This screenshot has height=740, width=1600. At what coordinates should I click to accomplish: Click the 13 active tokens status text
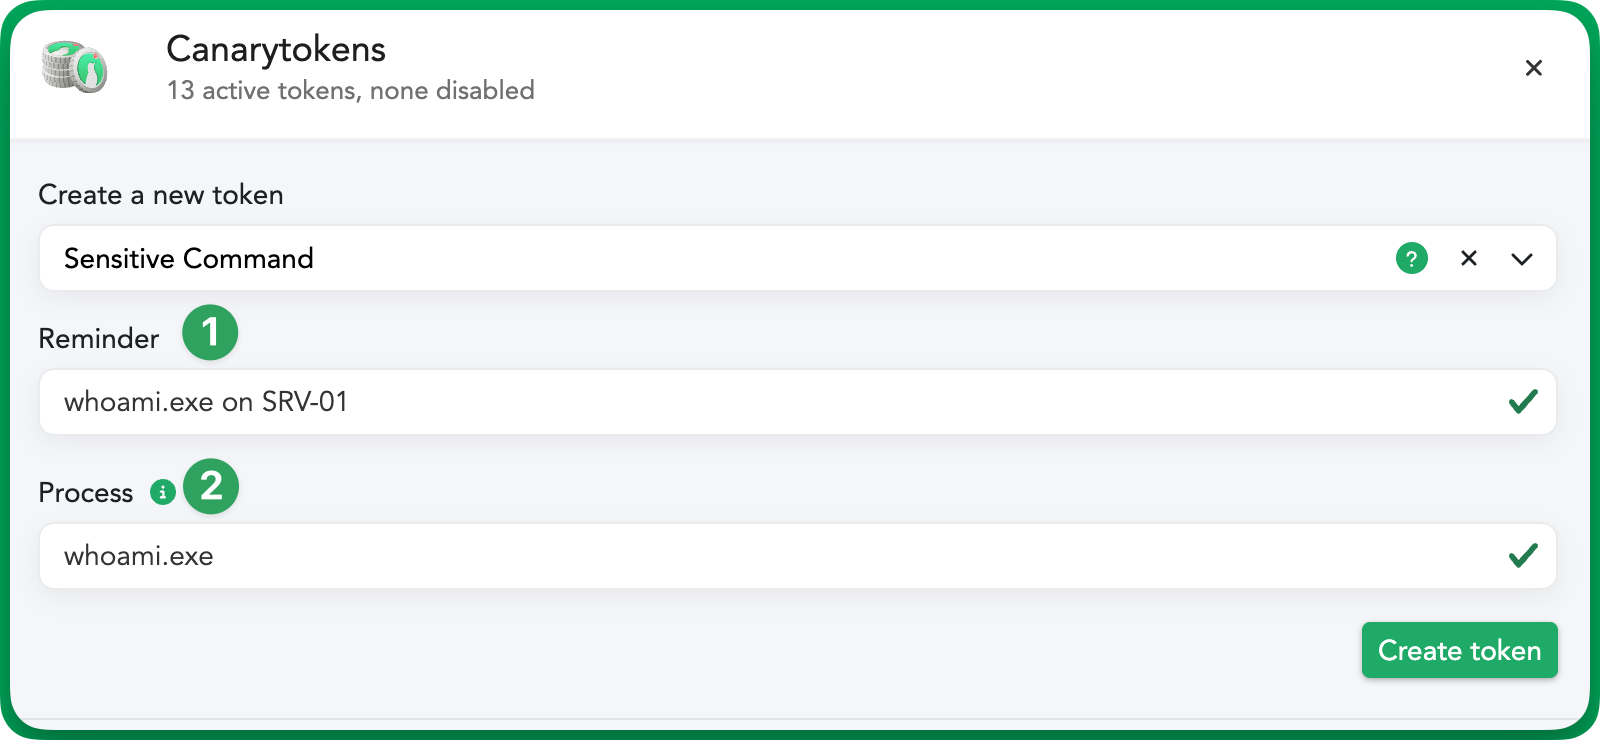click(351, 90)
